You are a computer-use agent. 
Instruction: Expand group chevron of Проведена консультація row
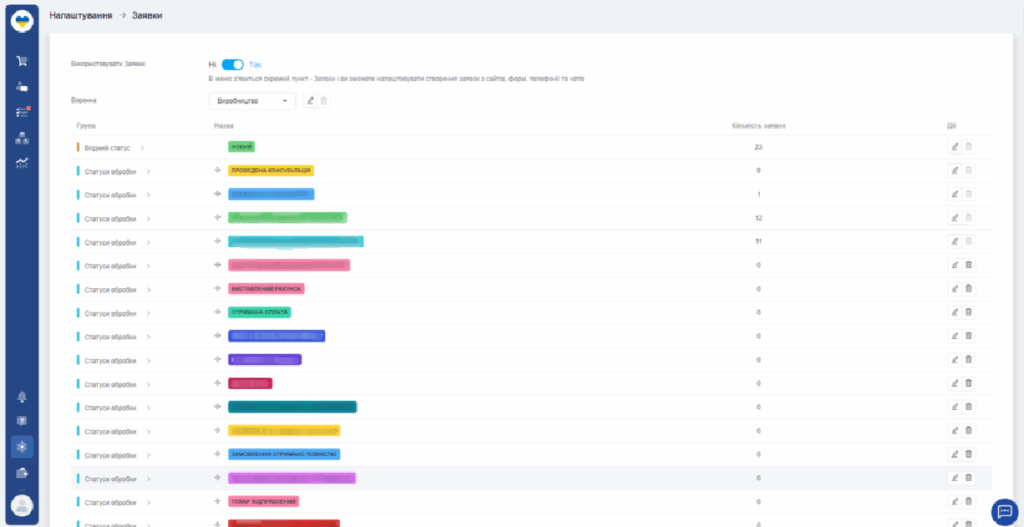click(148, 171)
